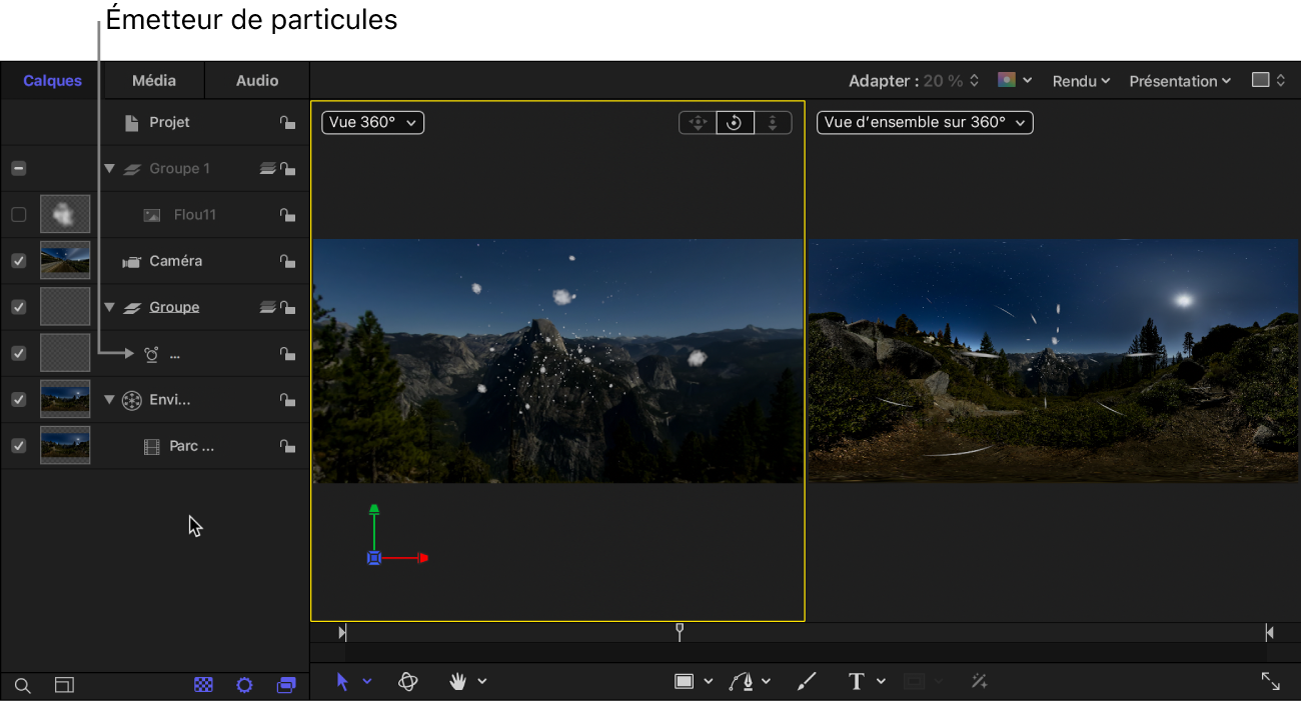
Task: Switch to the Audio tab
Action: click(x=257, y=80)
